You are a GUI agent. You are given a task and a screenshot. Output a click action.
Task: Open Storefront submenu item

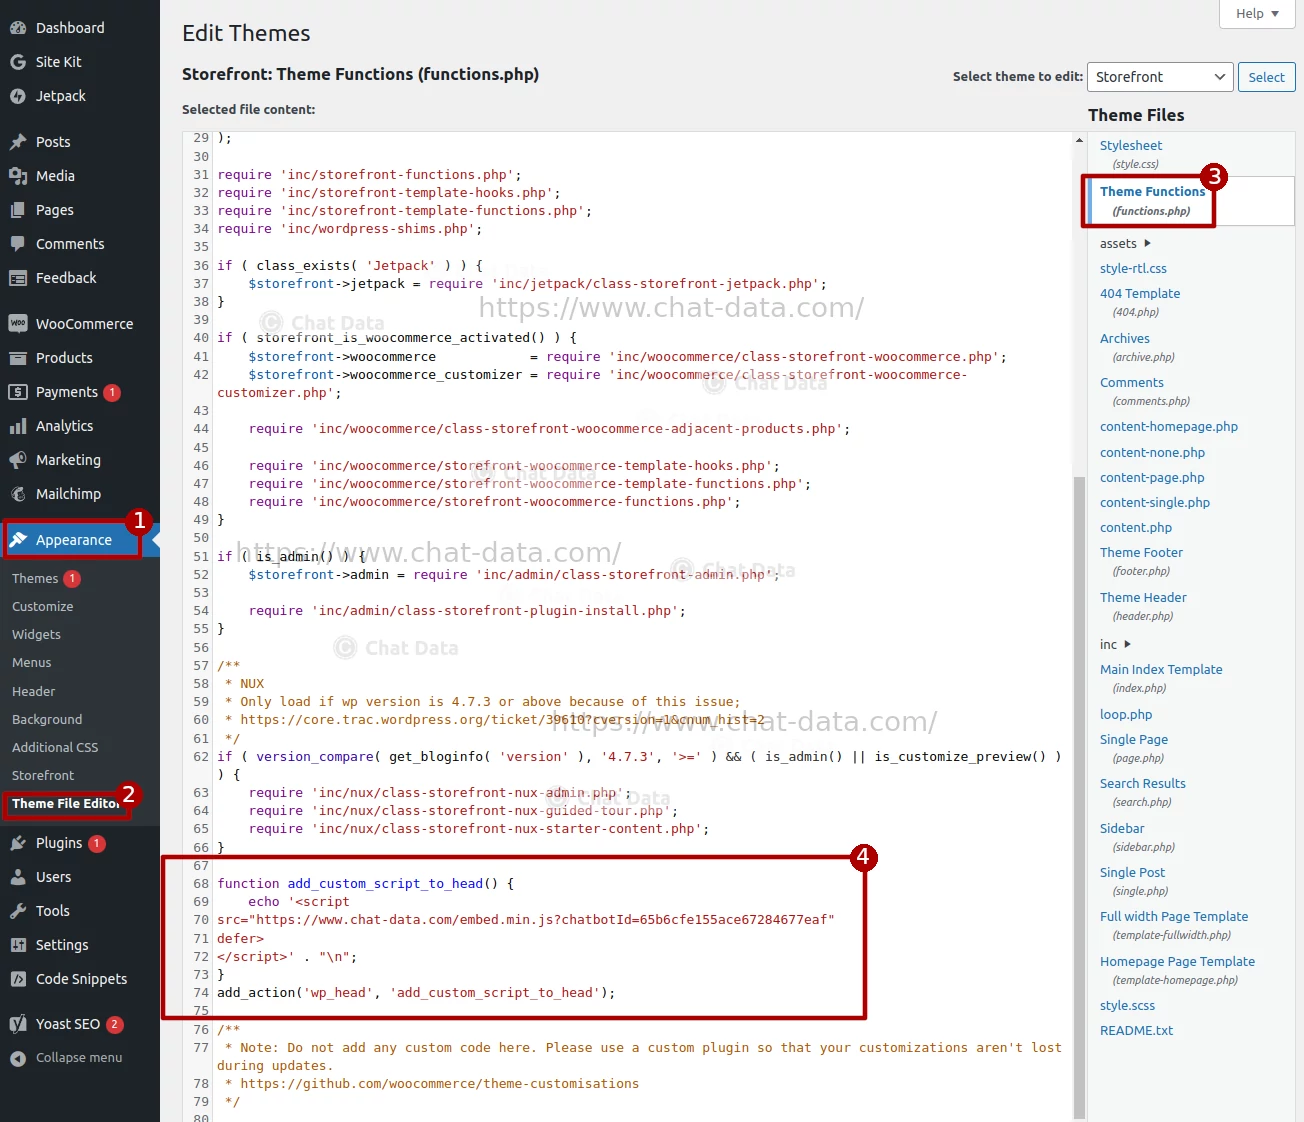click(x=43, y=776)
